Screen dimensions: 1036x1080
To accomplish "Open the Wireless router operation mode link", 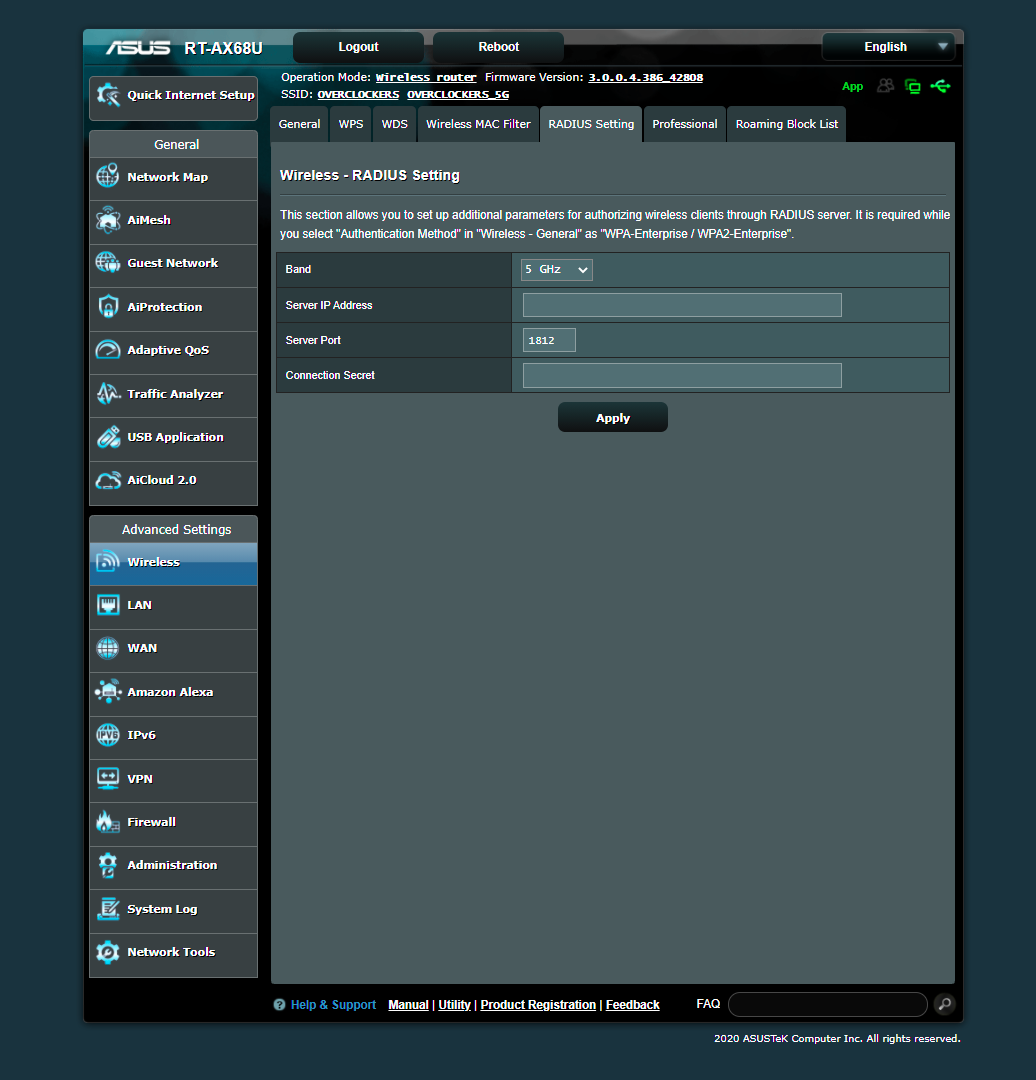I will click(426, 77).
